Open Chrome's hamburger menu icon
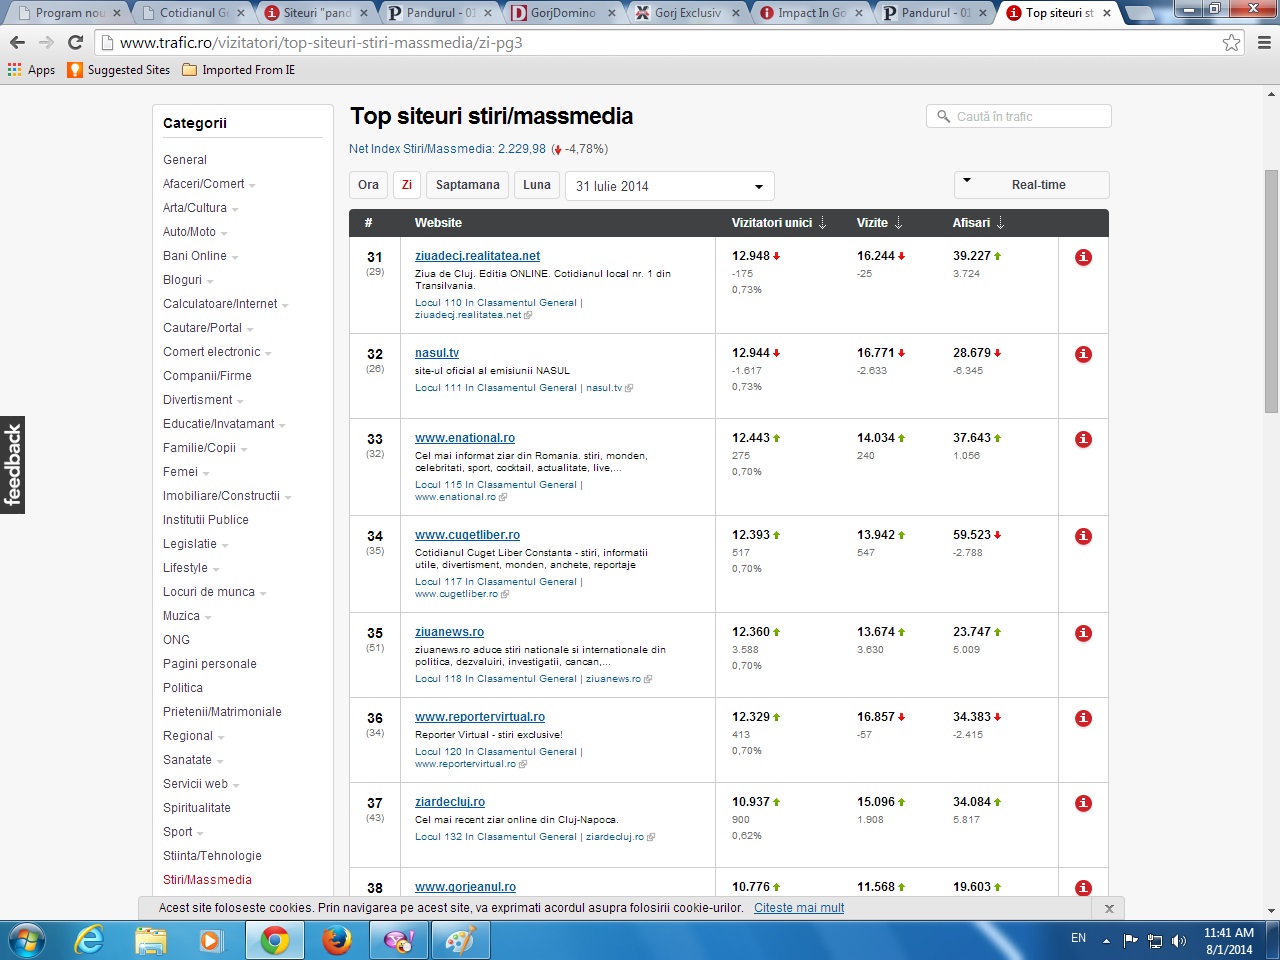Viewport: 1280px width, 960px height. click(1264, 43)
